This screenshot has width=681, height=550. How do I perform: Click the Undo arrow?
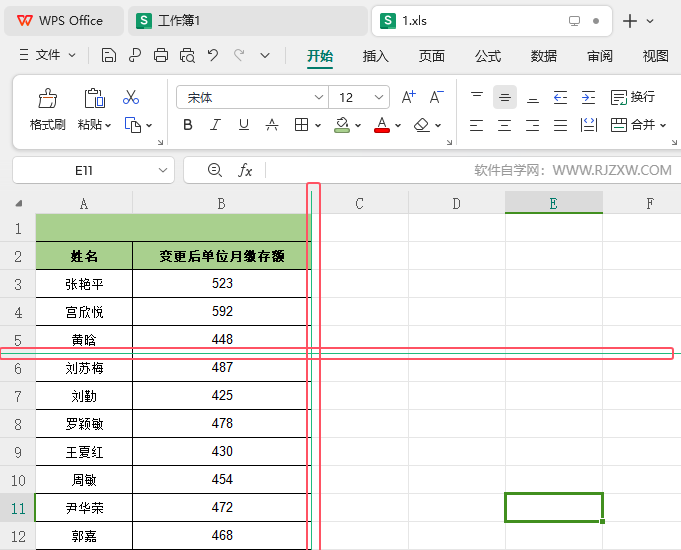click(x=213, y=55)
